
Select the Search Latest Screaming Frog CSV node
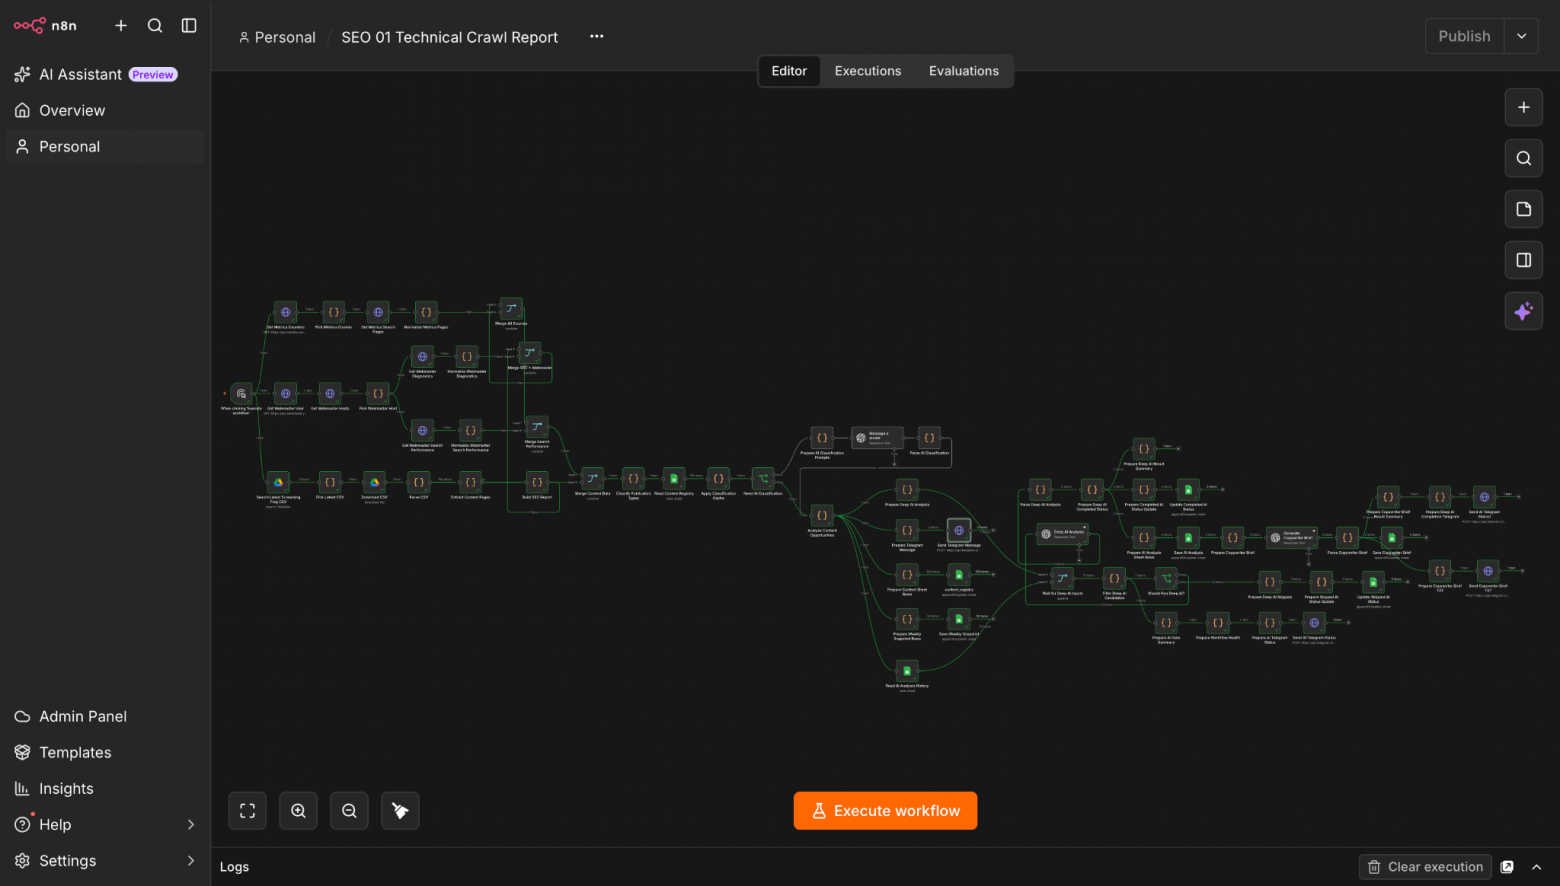pyautogui.click(x=278, y=482)
